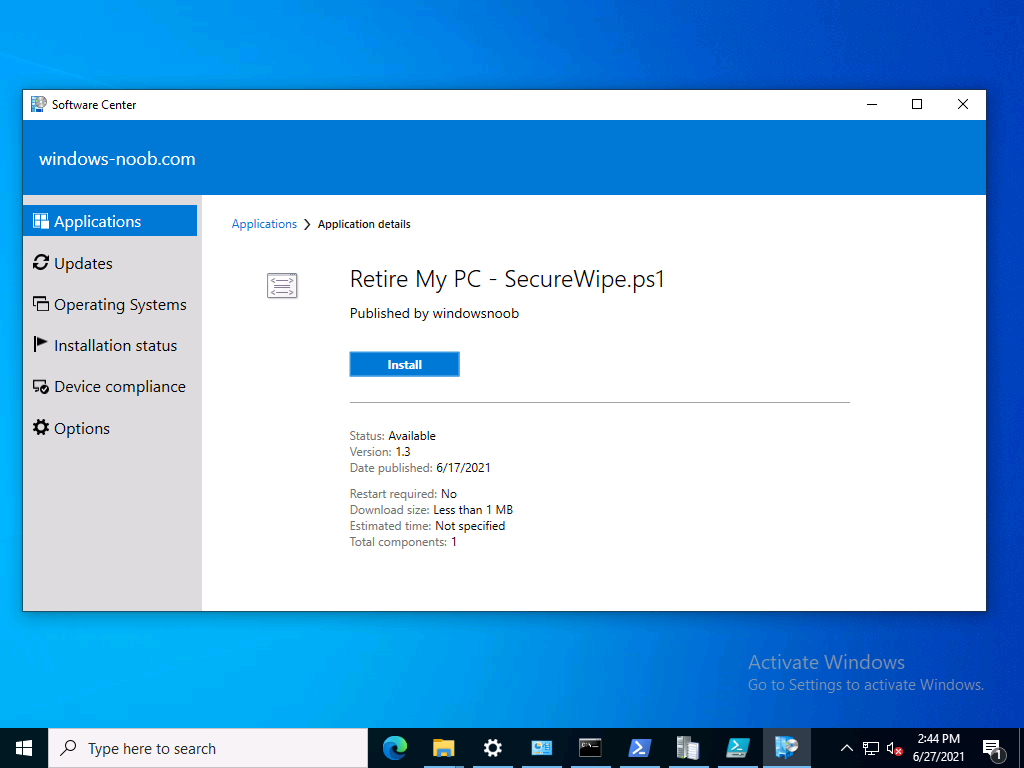Open Command Prompt from taskbar
The height and width of the screenshot is (768, 1024).
pyautogui.click(x=590, y=748)
